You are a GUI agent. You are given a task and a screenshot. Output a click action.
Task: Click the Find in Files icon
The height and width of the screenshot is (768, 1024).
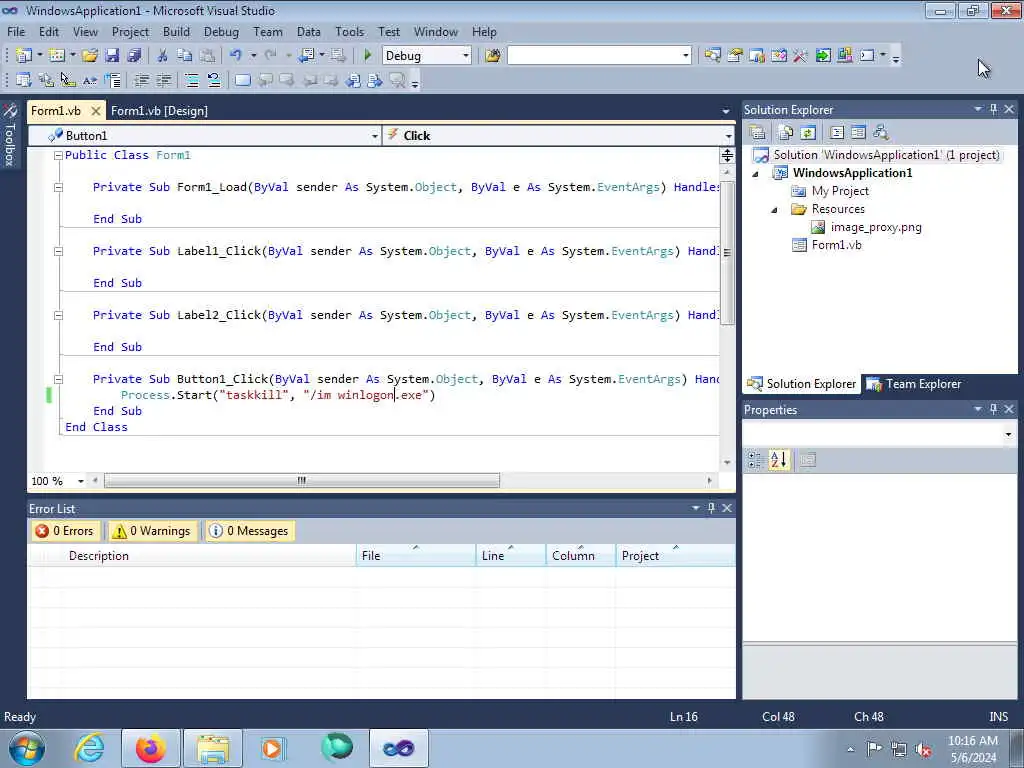492,56
